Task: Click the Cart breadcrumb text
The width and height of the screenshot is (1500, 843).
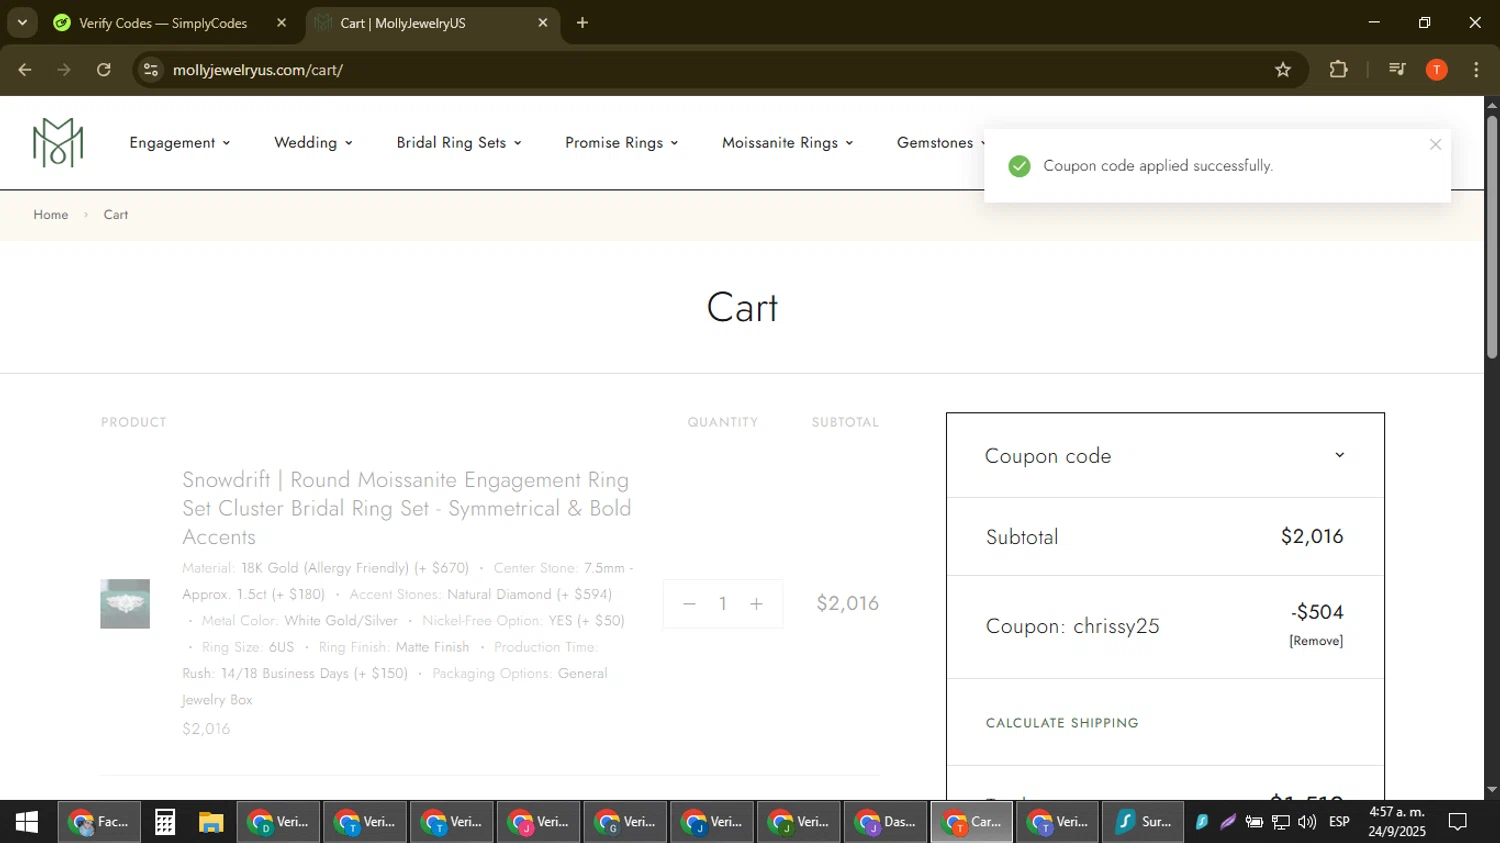Action: pos(116,215)
